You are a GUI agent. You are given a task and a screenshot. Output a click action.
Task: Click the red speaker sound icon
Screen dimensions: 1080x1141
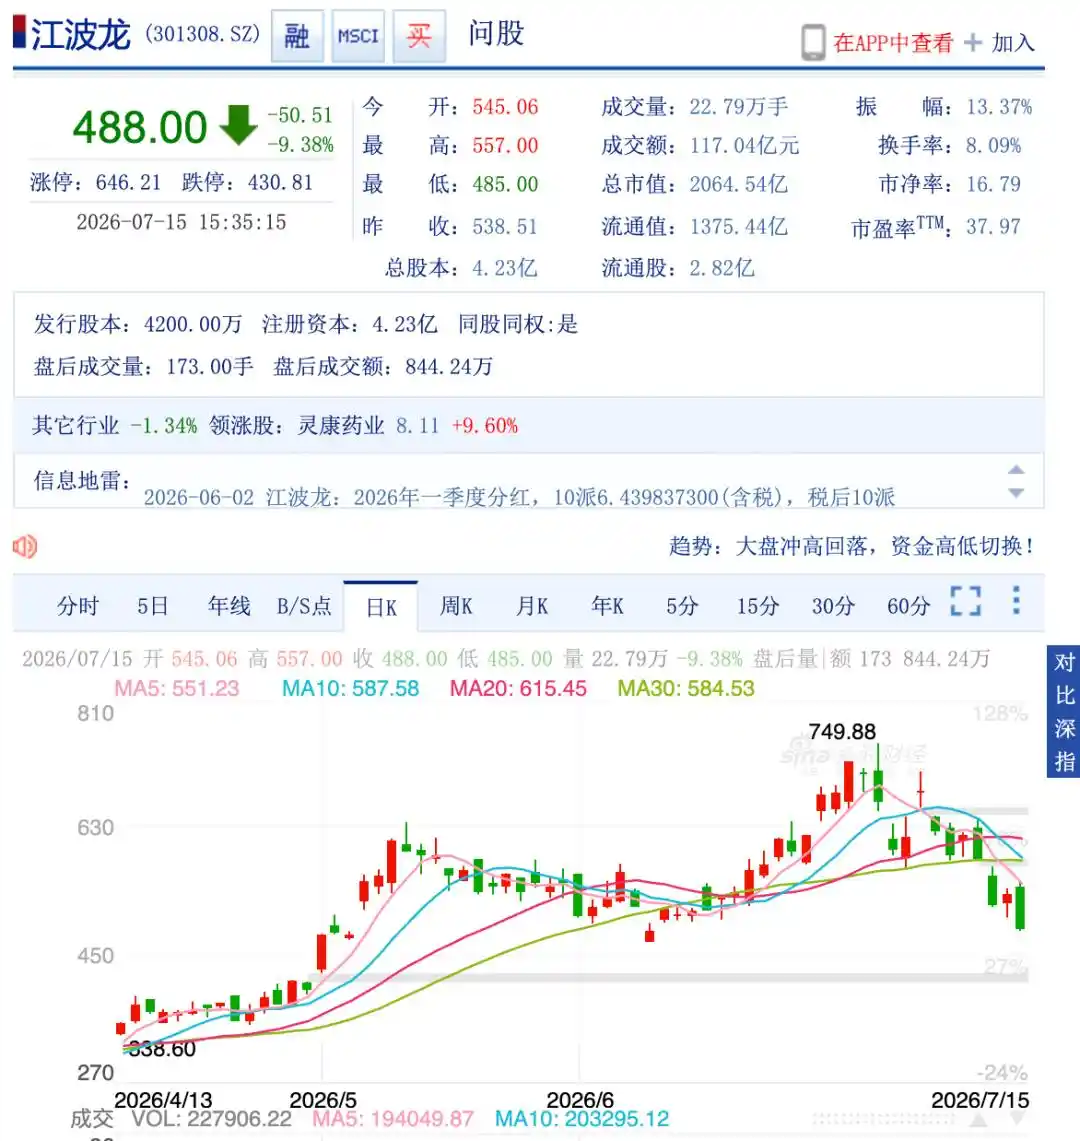click(25, 546)
